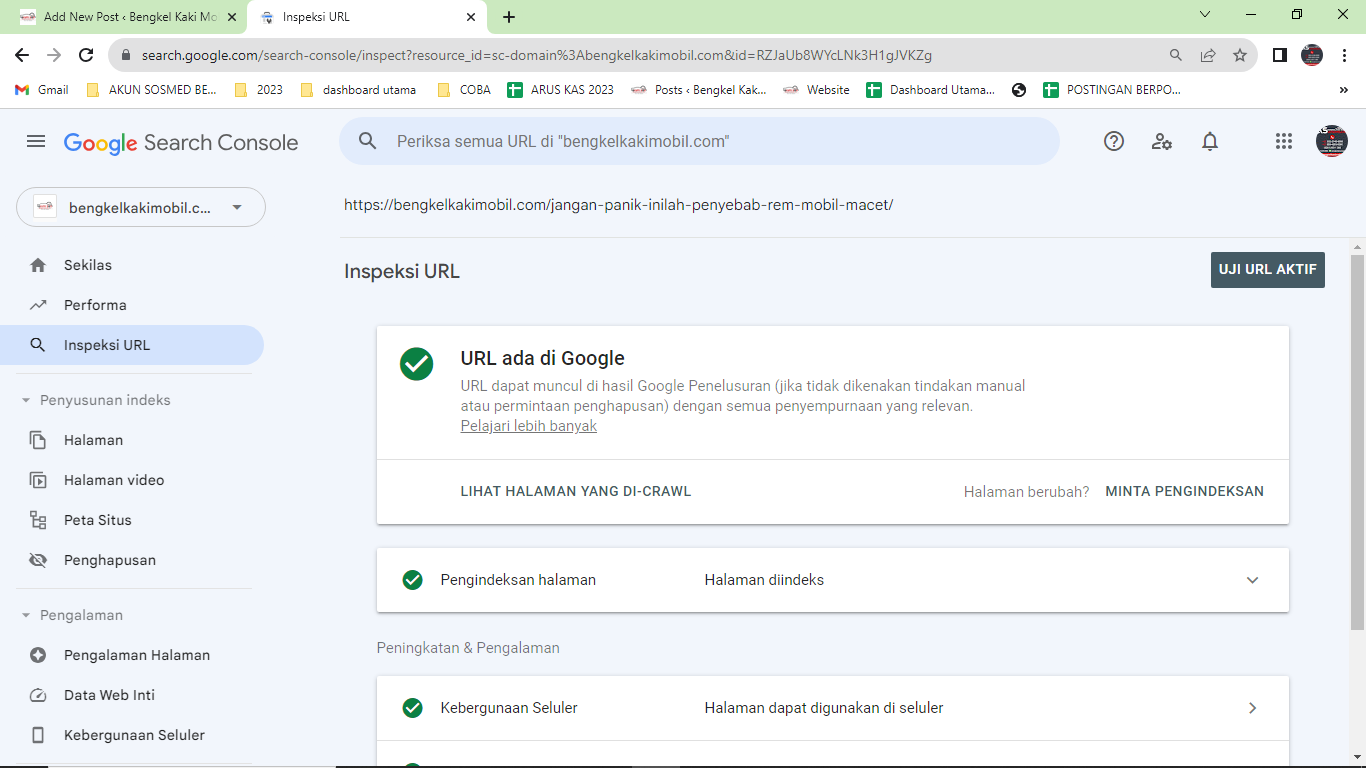
Task: Open the Google apps grid
Action: tap(1284, 142)
